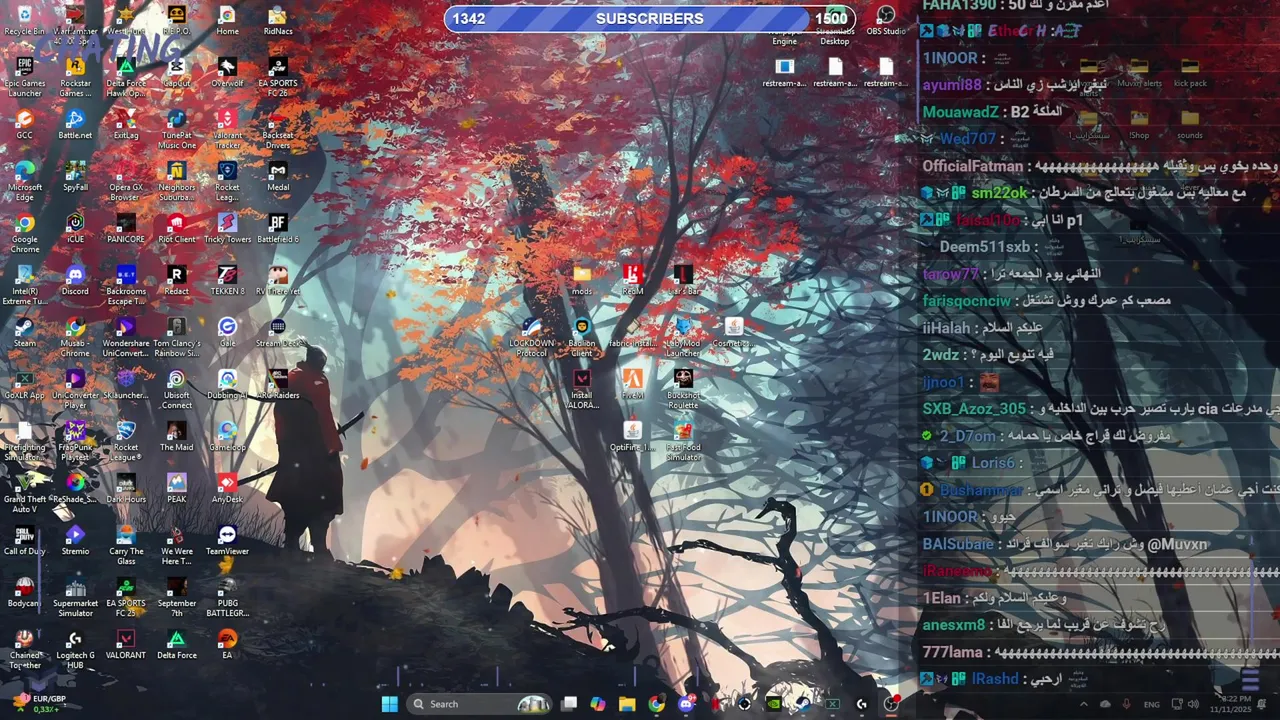Open the Overwolf desktop icon
This screenshot has width=1280, height=720.
(227, 72)
